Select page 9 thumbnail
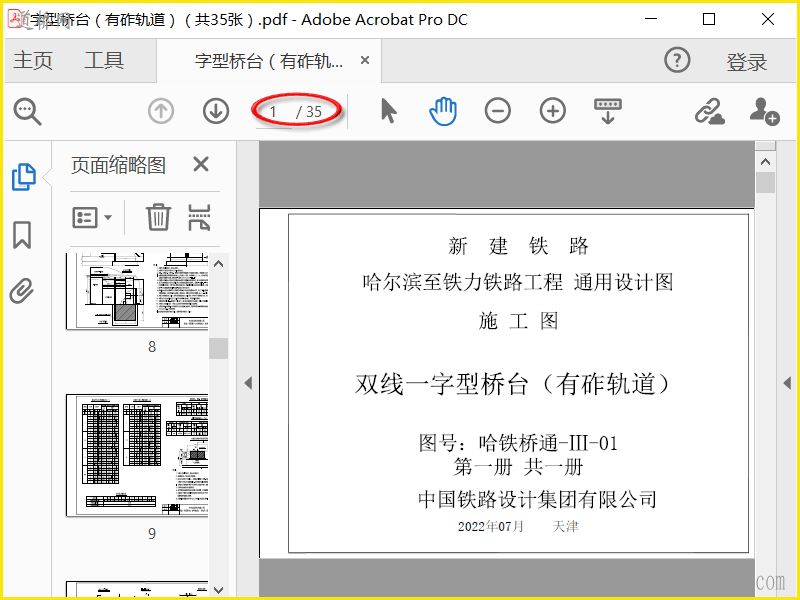Image resolution: width=800 pixels, height=600 pixels. click(x=137, y=455)
